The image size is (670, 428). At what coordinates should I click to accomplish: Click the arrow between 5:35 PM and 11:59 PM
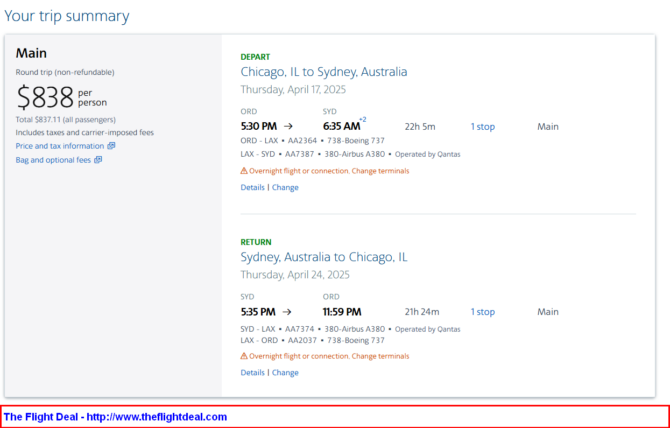click(x=287, y=312)
